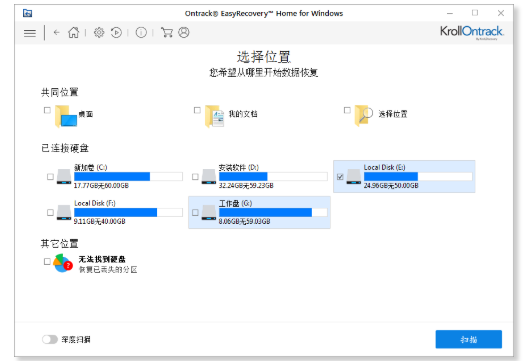Screen dimensions: 527x361
Task: Click the 桌面 label
Action: click(x=86, y=114)
